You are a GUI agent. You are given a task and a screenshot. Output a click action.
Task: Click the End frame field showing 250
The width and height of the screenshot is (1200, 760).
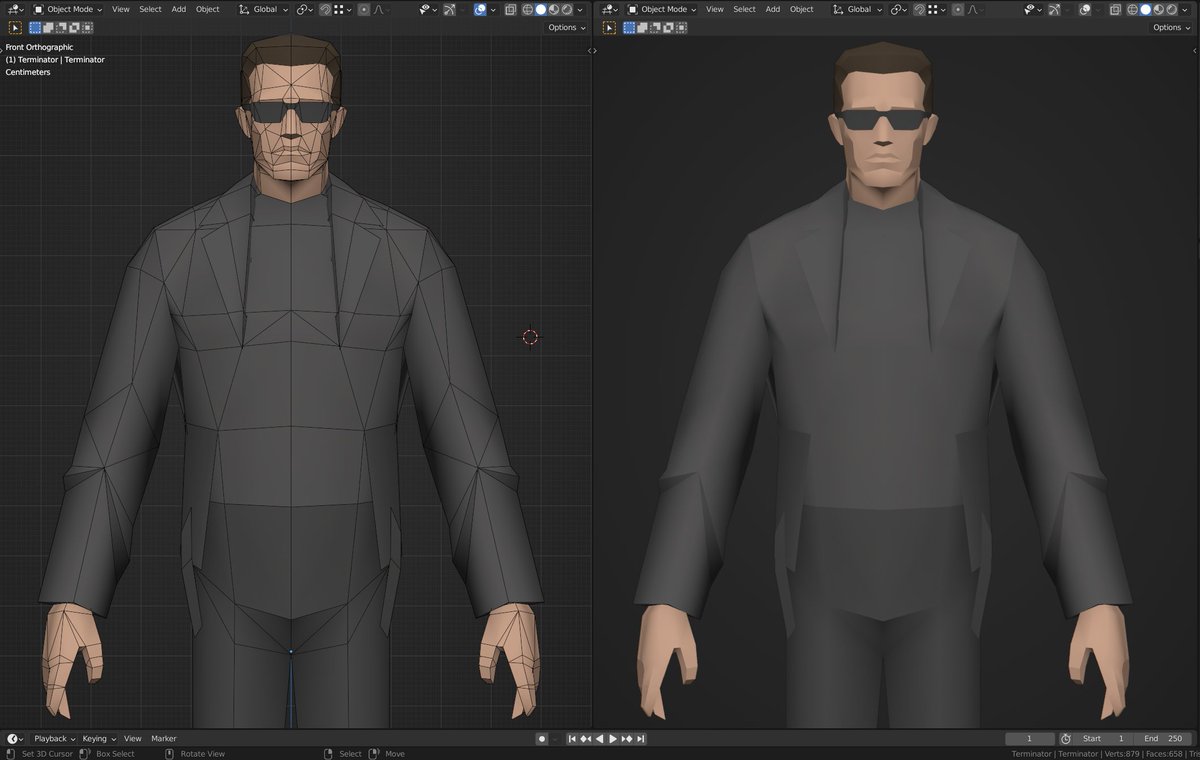pyautogui.click(x=1164, y=739)
